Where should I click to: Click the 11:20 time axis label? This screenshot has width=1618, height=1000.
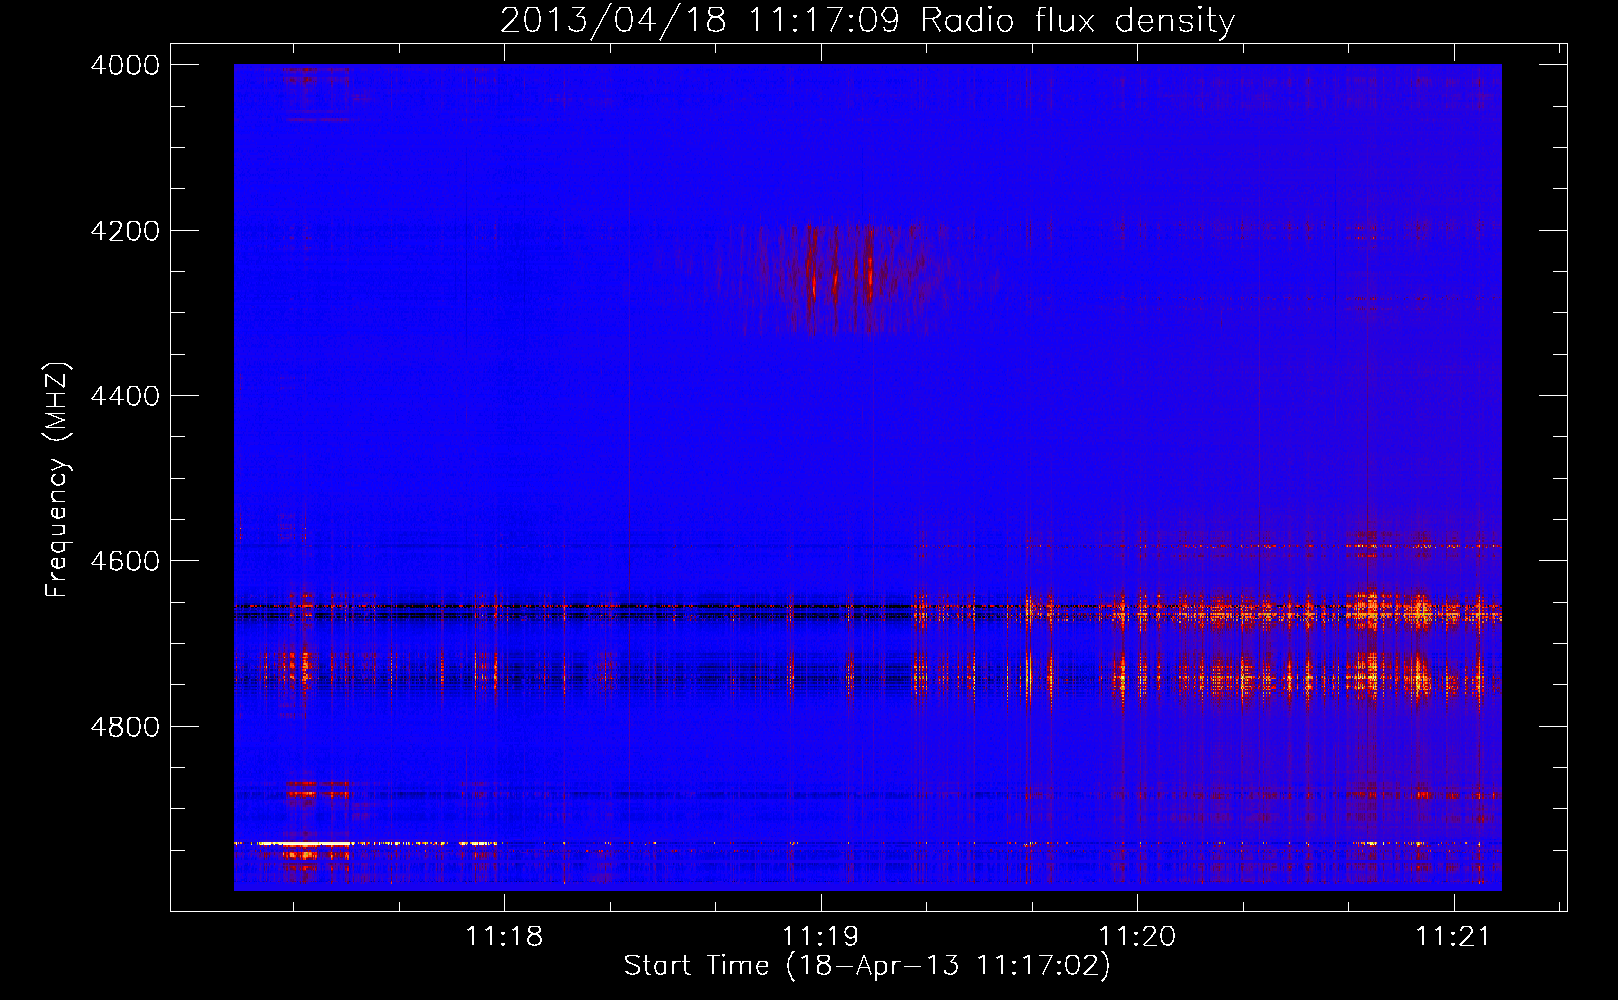tap(1137, 936)
